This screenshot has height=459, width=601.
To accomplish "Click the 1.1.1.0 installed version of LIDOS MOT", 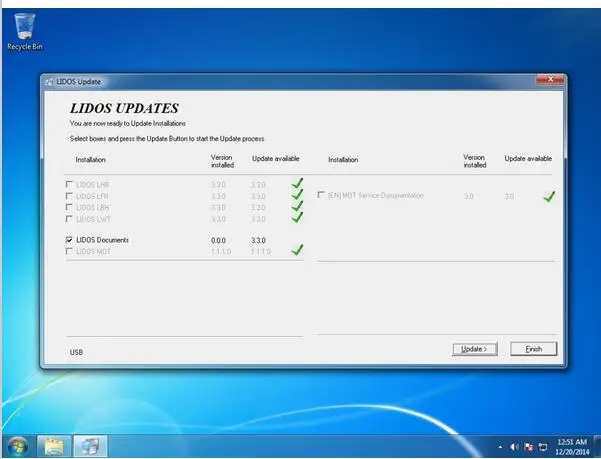I will tap(221, 252).
